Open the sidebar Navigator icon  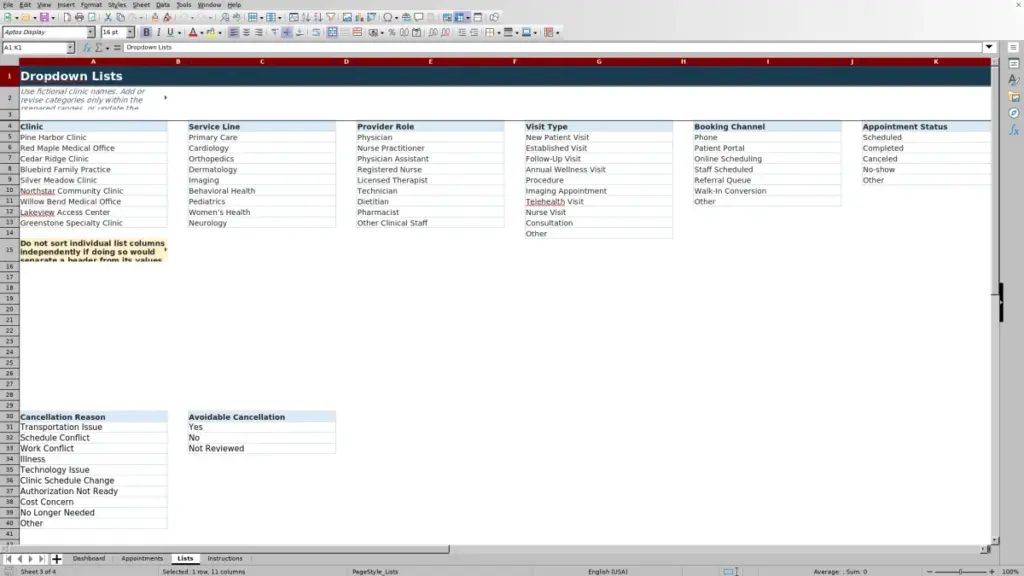point(1014,113)
